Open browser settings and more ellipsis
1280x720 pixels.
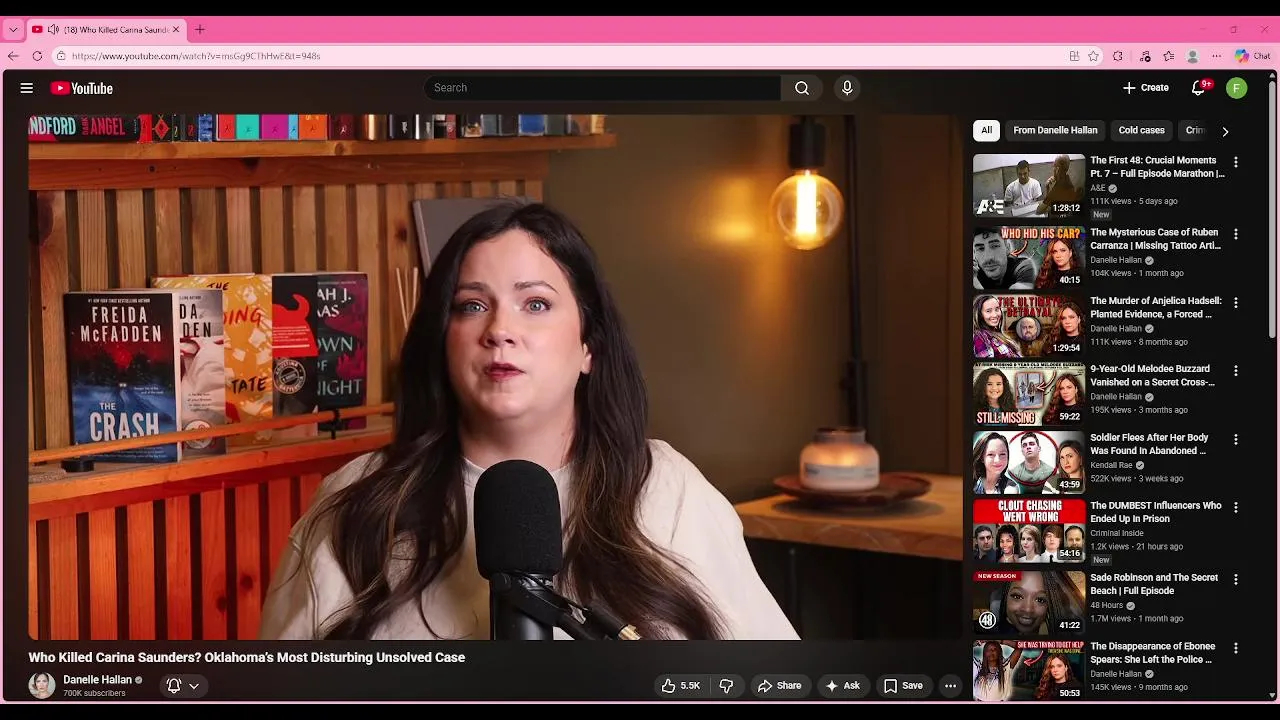coord(1216,56)
